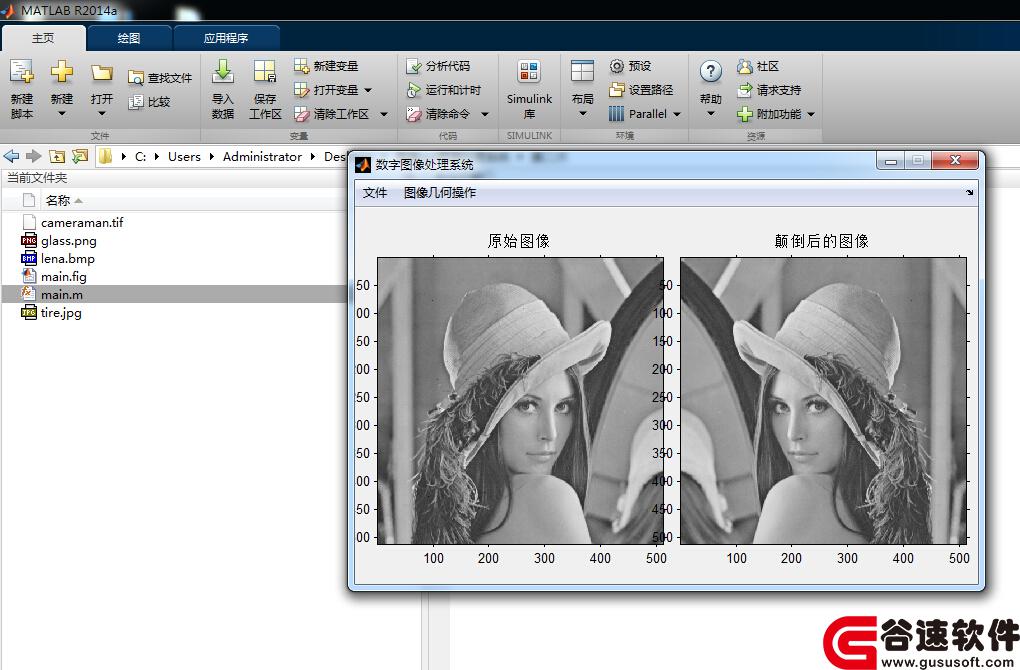Switch to the Home (主页) tab

tap(43, 38)
